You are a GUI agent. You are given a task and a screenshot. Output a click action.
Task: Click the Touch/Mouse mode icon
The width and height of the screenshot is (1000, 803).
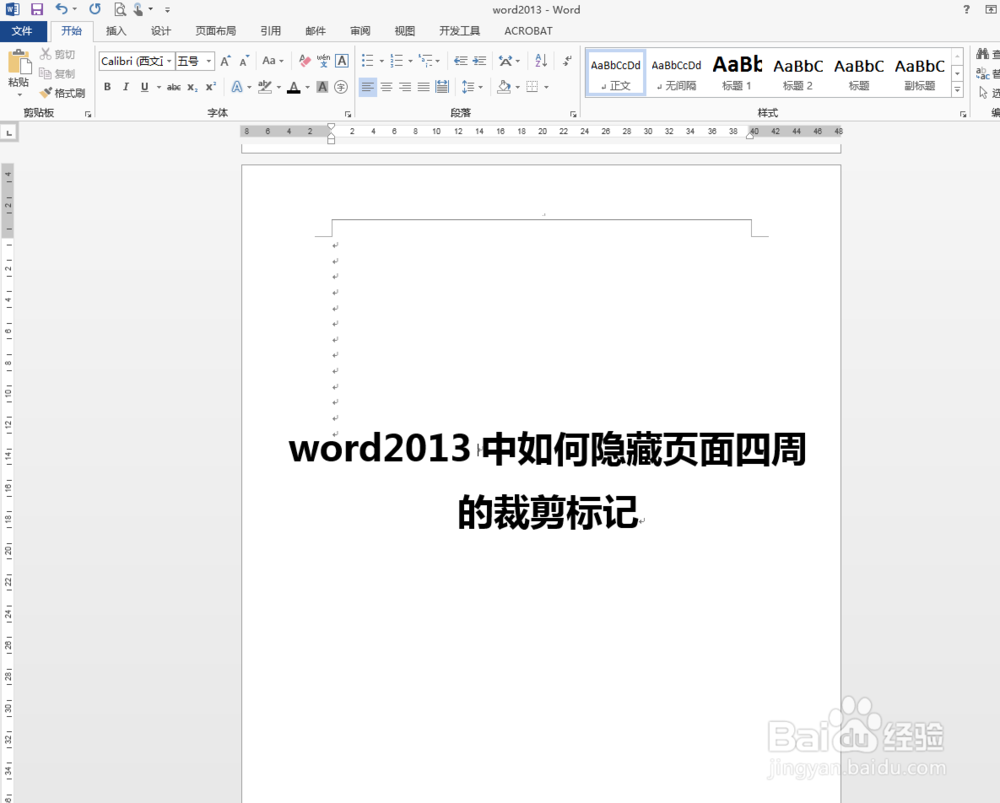[x=138, y=10]
